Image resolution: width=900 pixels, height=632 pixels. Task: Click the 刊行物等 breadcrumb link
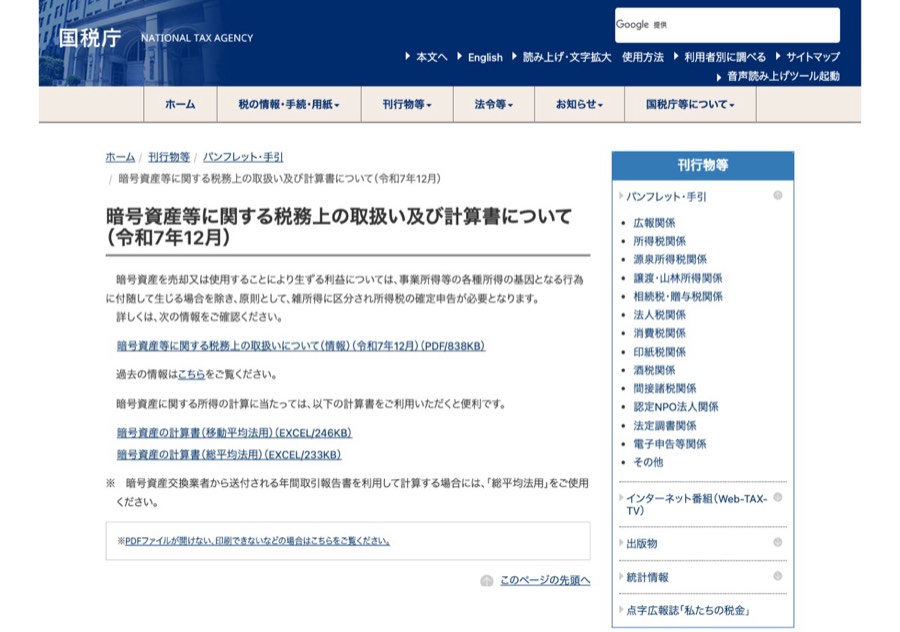[169, 157]
